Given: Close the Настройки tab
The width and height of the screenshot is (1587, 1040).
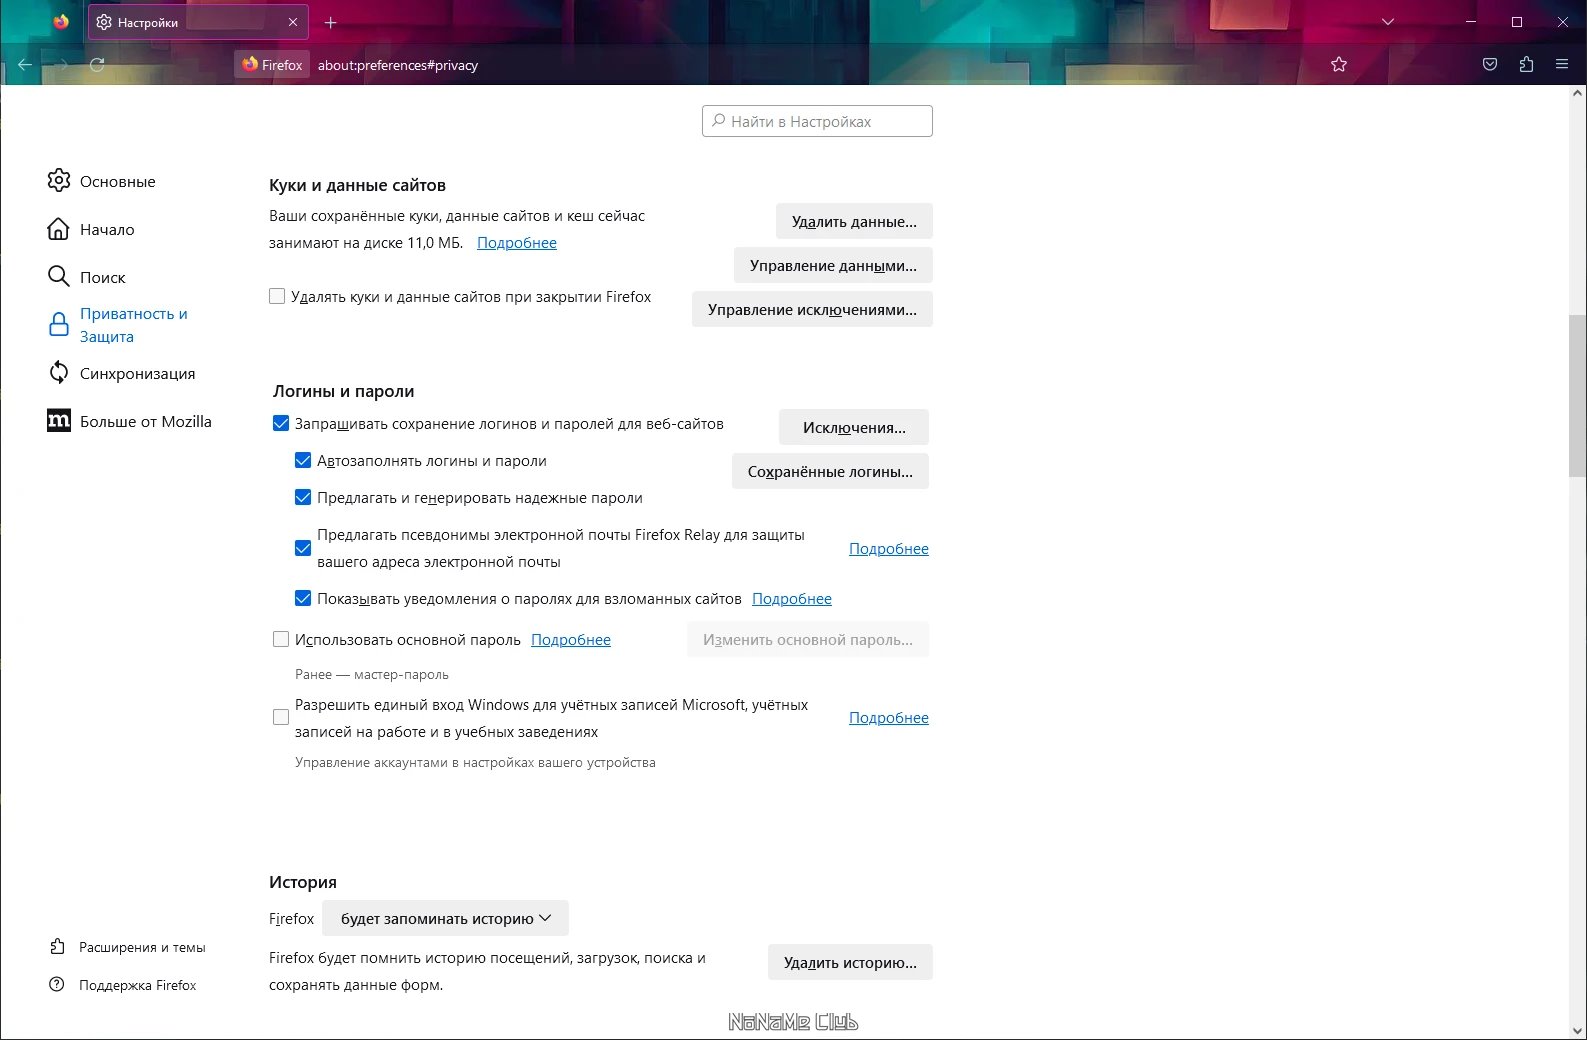Looking at the screenshot, I should click(x=293, y=22).
